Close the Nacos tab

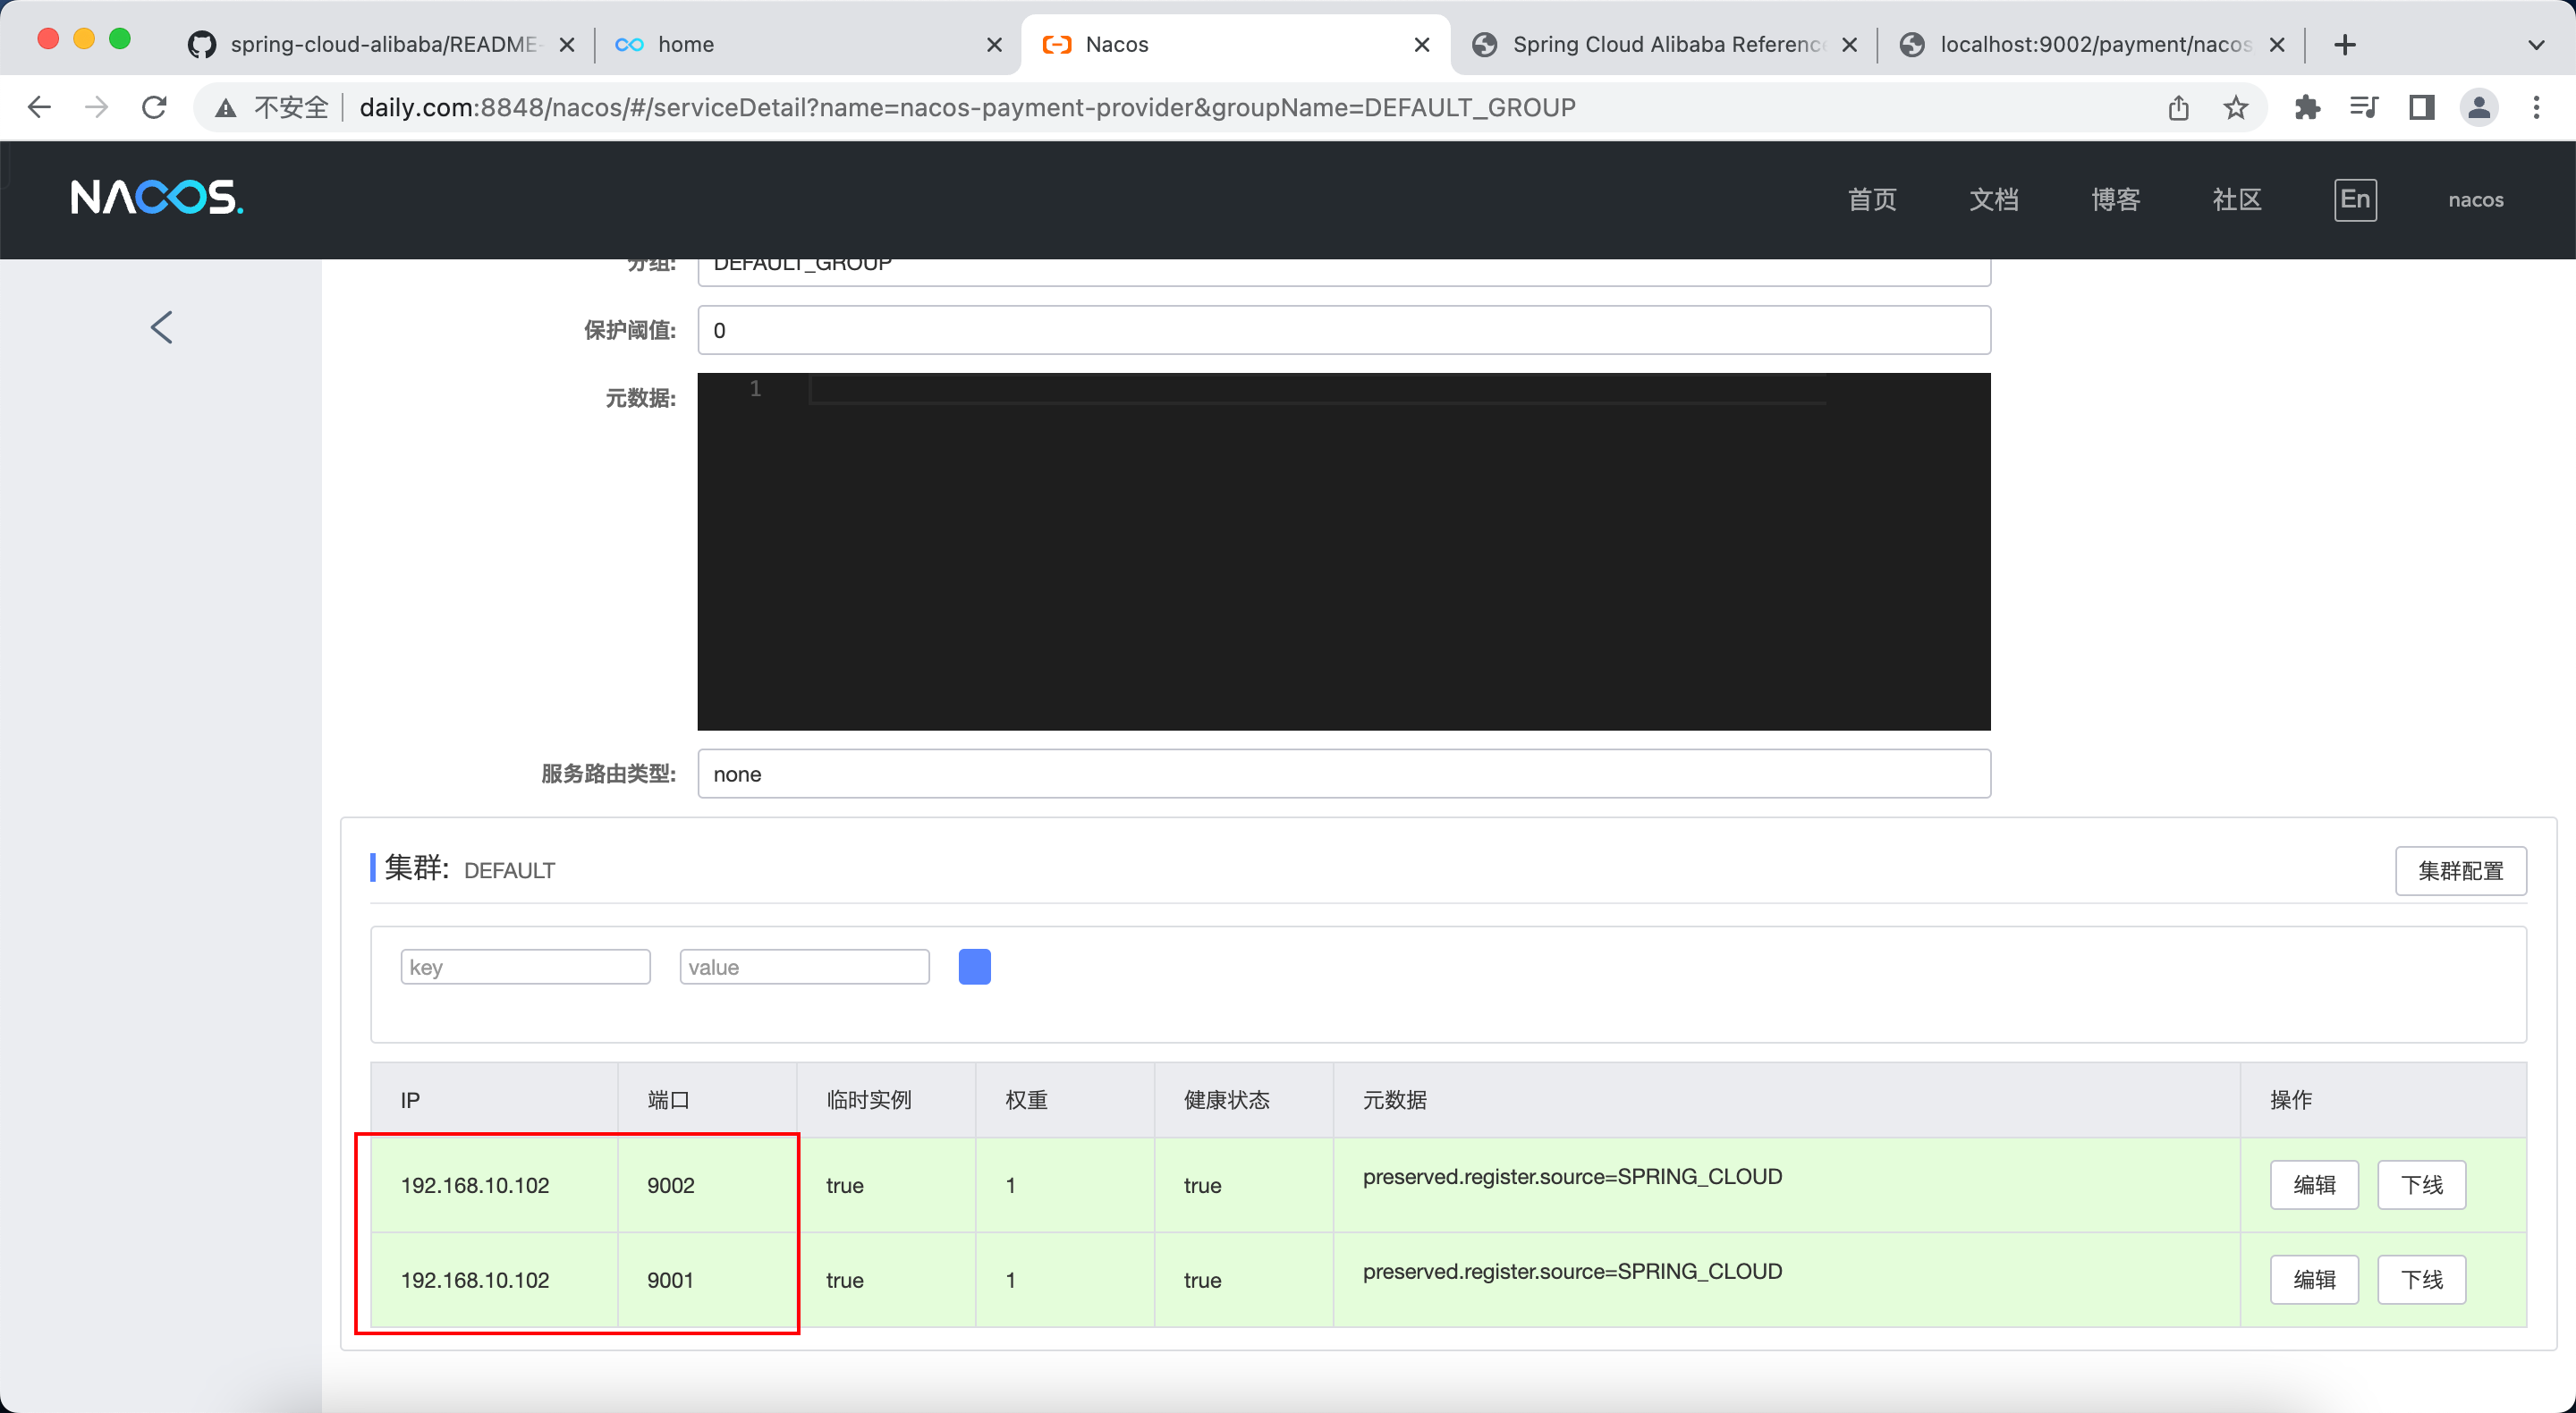tap(1422, 44)
